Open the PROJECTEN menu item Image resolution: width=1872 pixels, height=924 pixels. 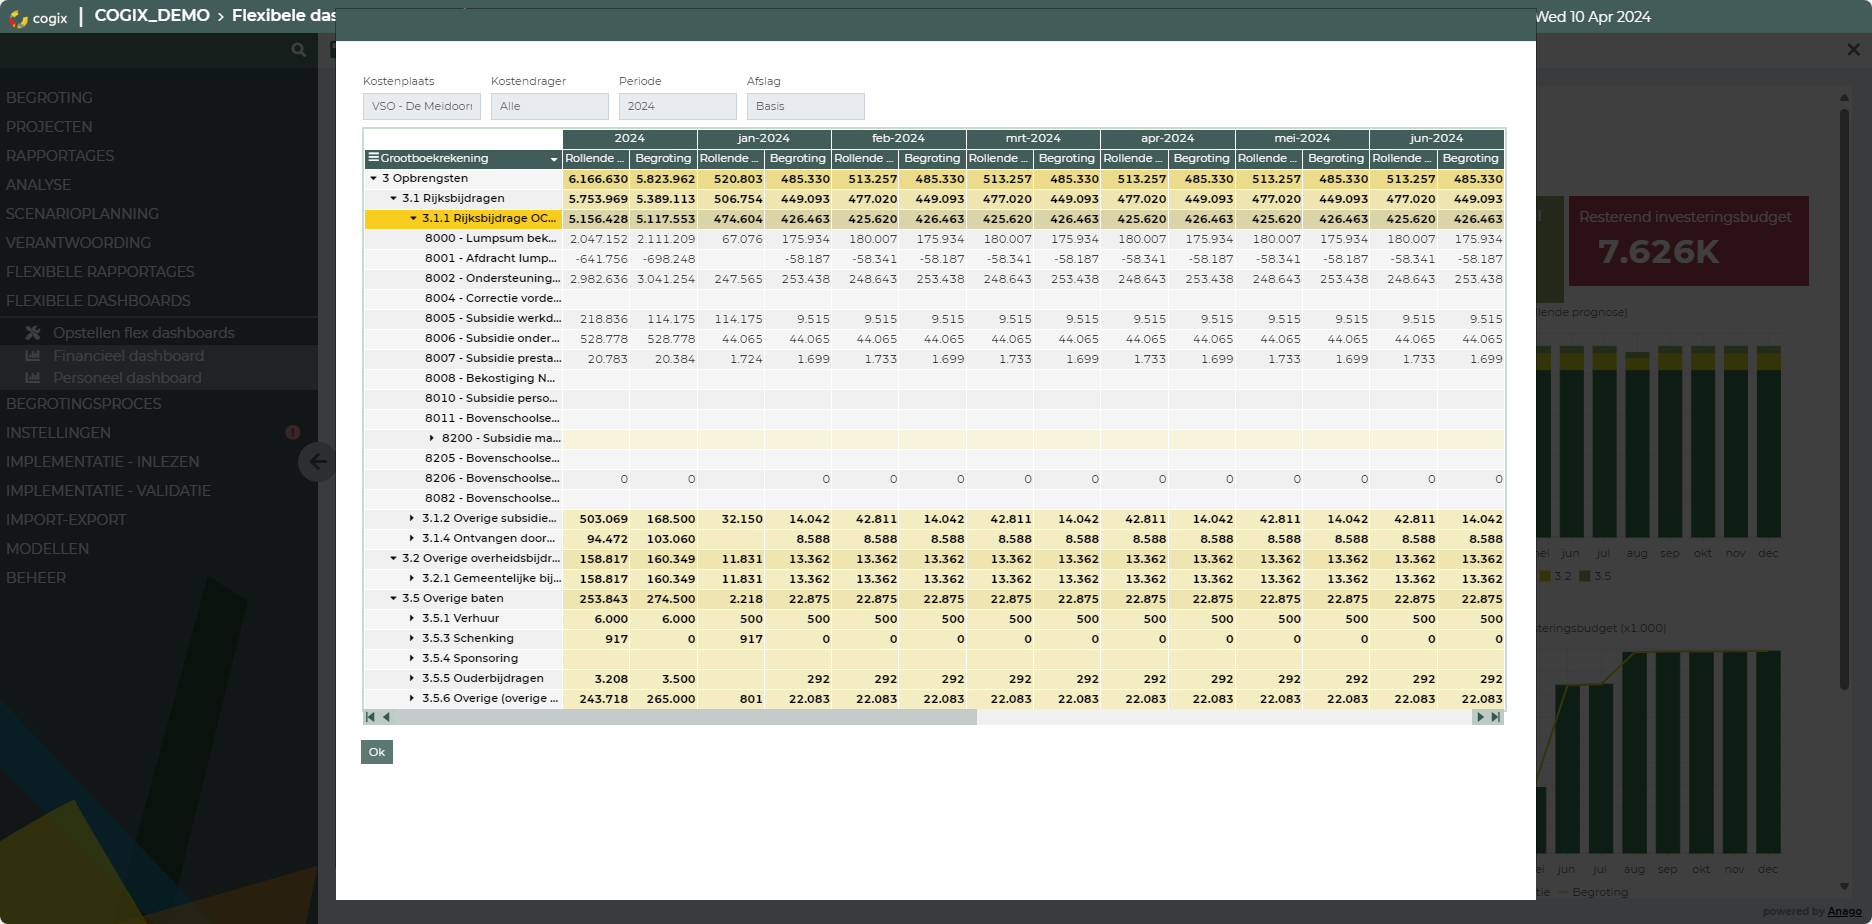click(49, 127)
